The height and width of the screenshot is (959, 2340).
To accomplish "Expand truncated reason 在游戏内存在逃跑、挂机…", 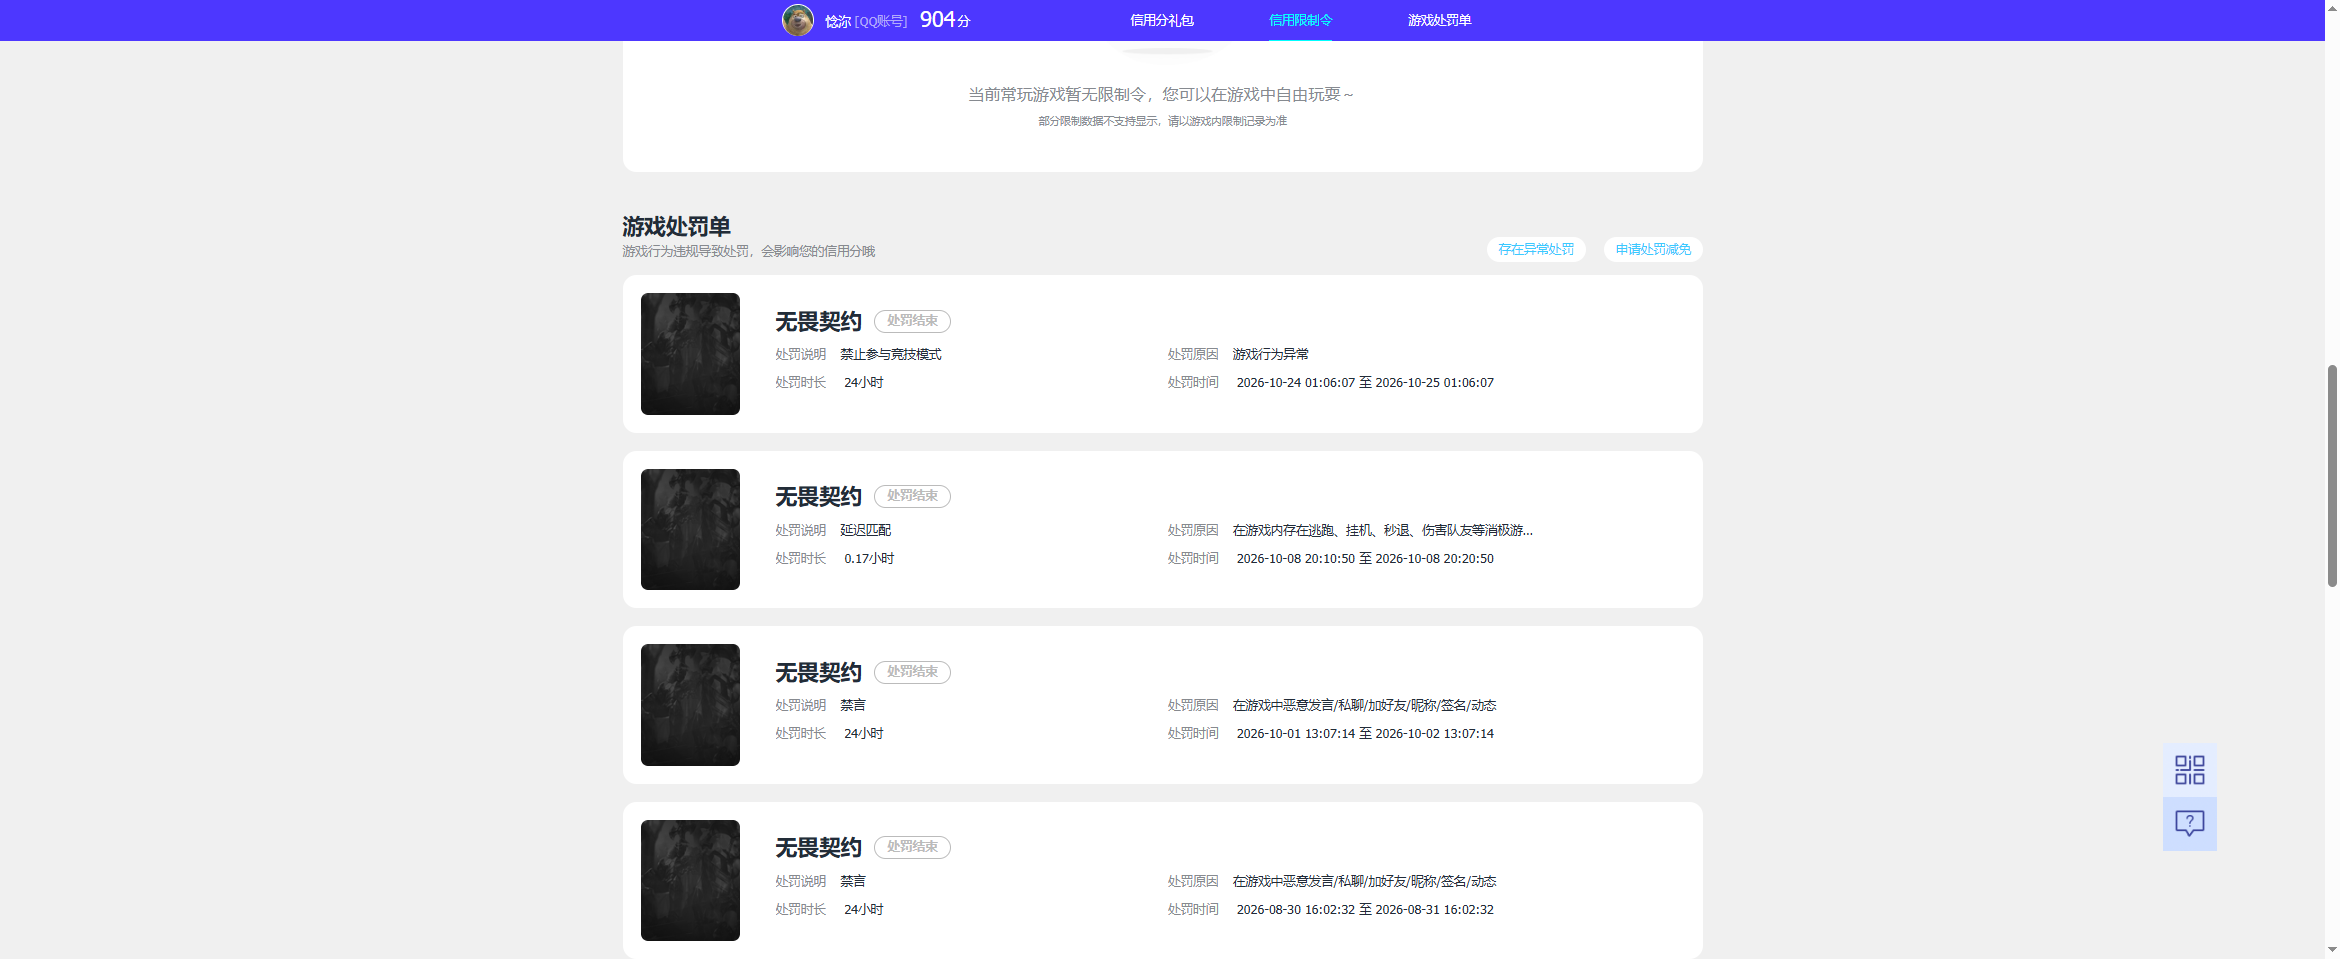I will click(1382, 530).
